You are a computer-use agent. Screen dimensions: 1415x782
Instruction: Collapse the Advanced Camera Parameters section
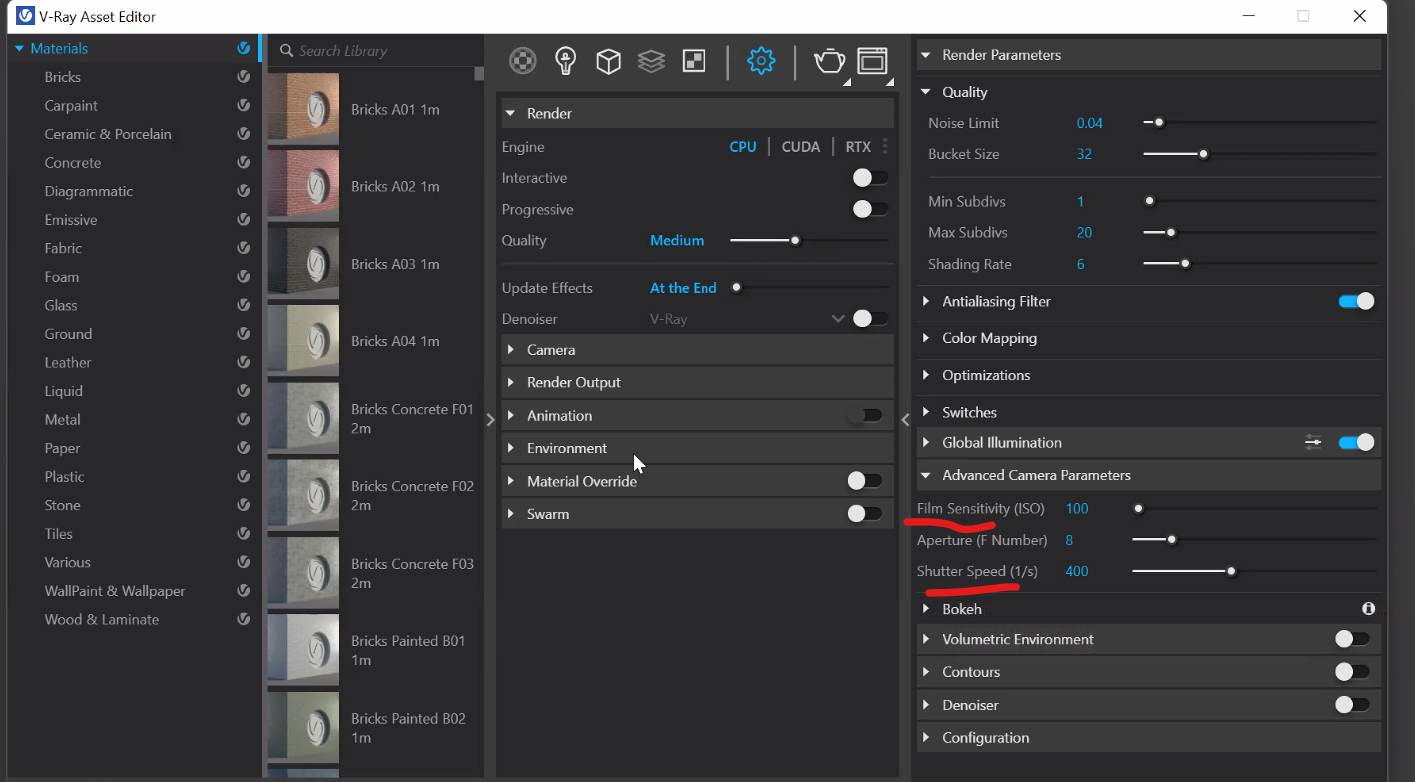click(x=1149, y=475)
